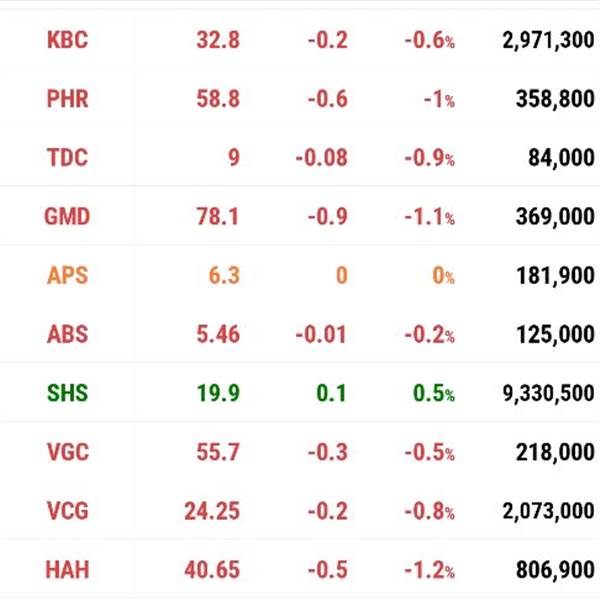Click PHR volume 358,800
The height and width of the screenshot is (600, 600).
point(555,99)
